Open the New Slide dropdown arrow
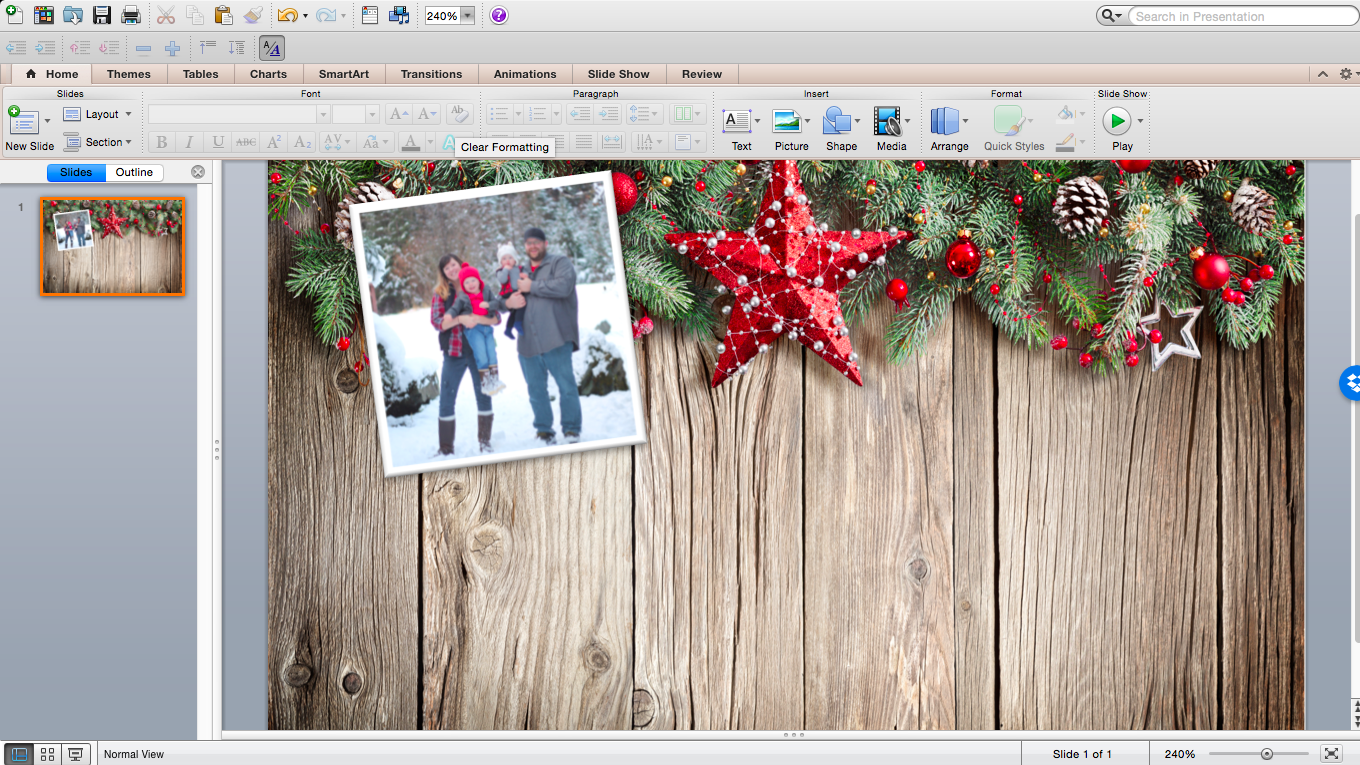This screenshot has width=1360, height=765. point(47,122)
